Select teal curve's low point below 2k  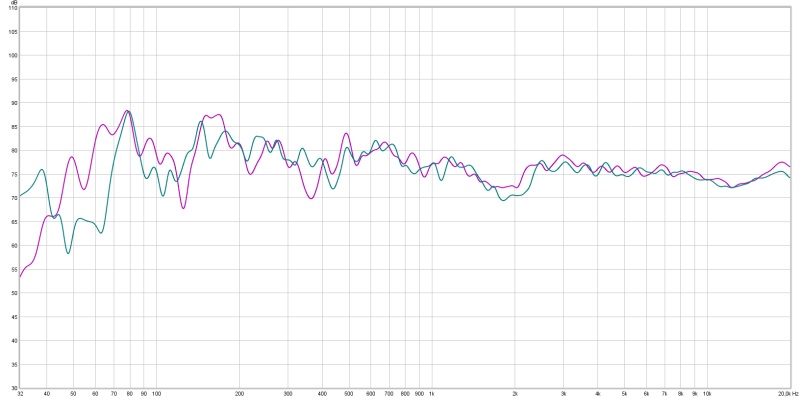pos(504,201)
